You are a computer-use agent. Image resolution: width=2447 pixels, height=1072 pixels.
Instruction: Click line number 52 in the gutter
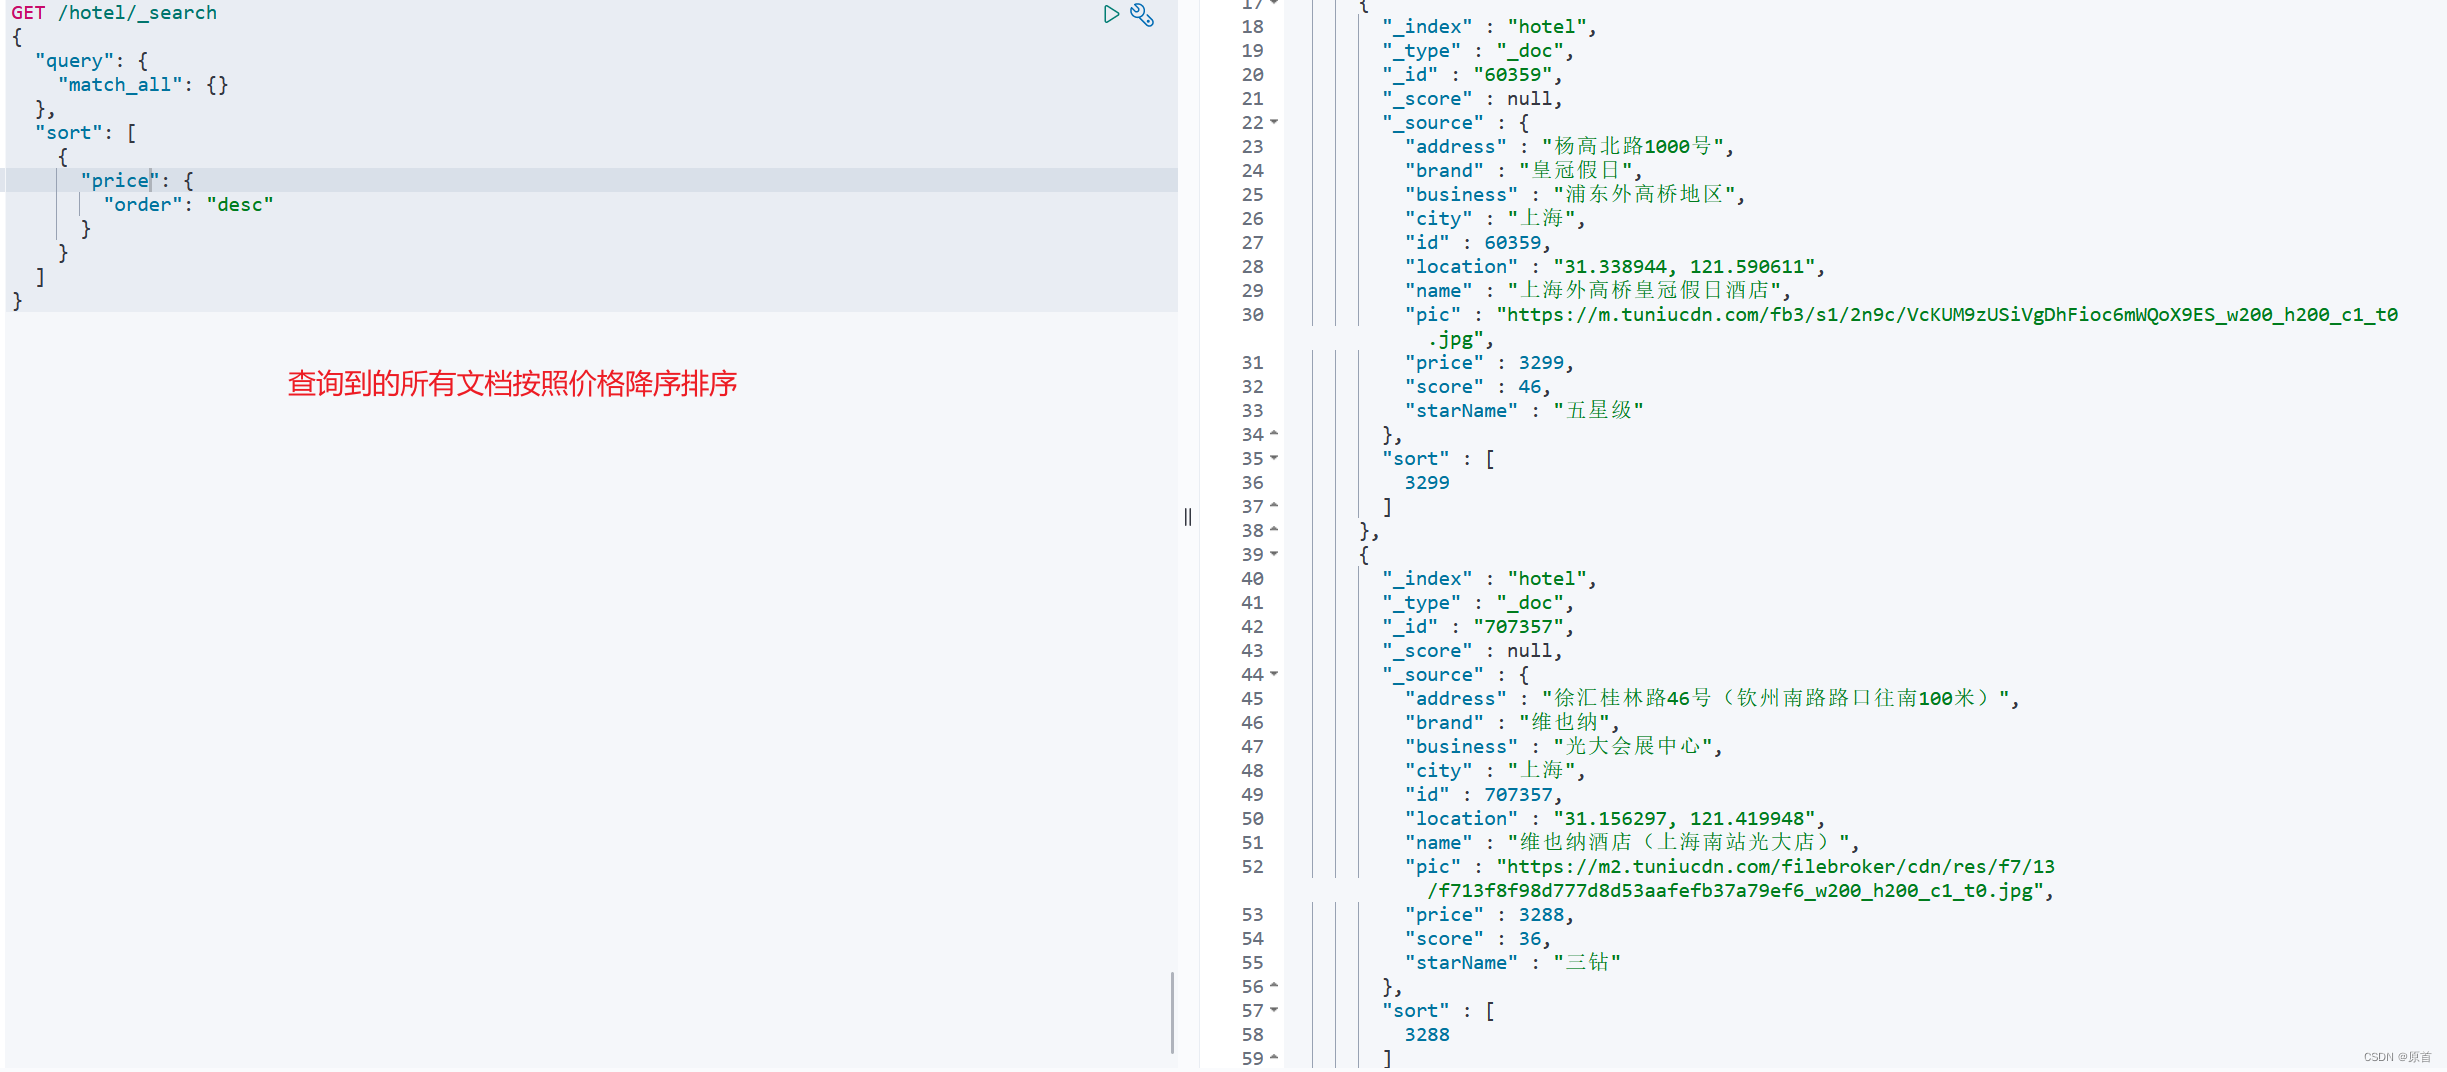tap(1252, 867)
